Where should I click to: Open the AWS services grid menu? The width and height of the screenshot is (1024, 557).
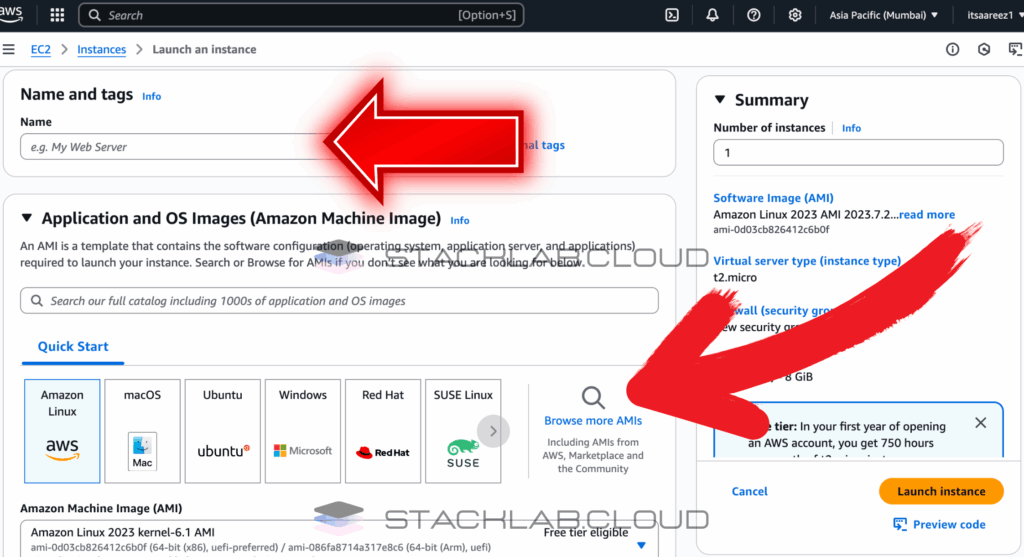(x=57, y=15)
